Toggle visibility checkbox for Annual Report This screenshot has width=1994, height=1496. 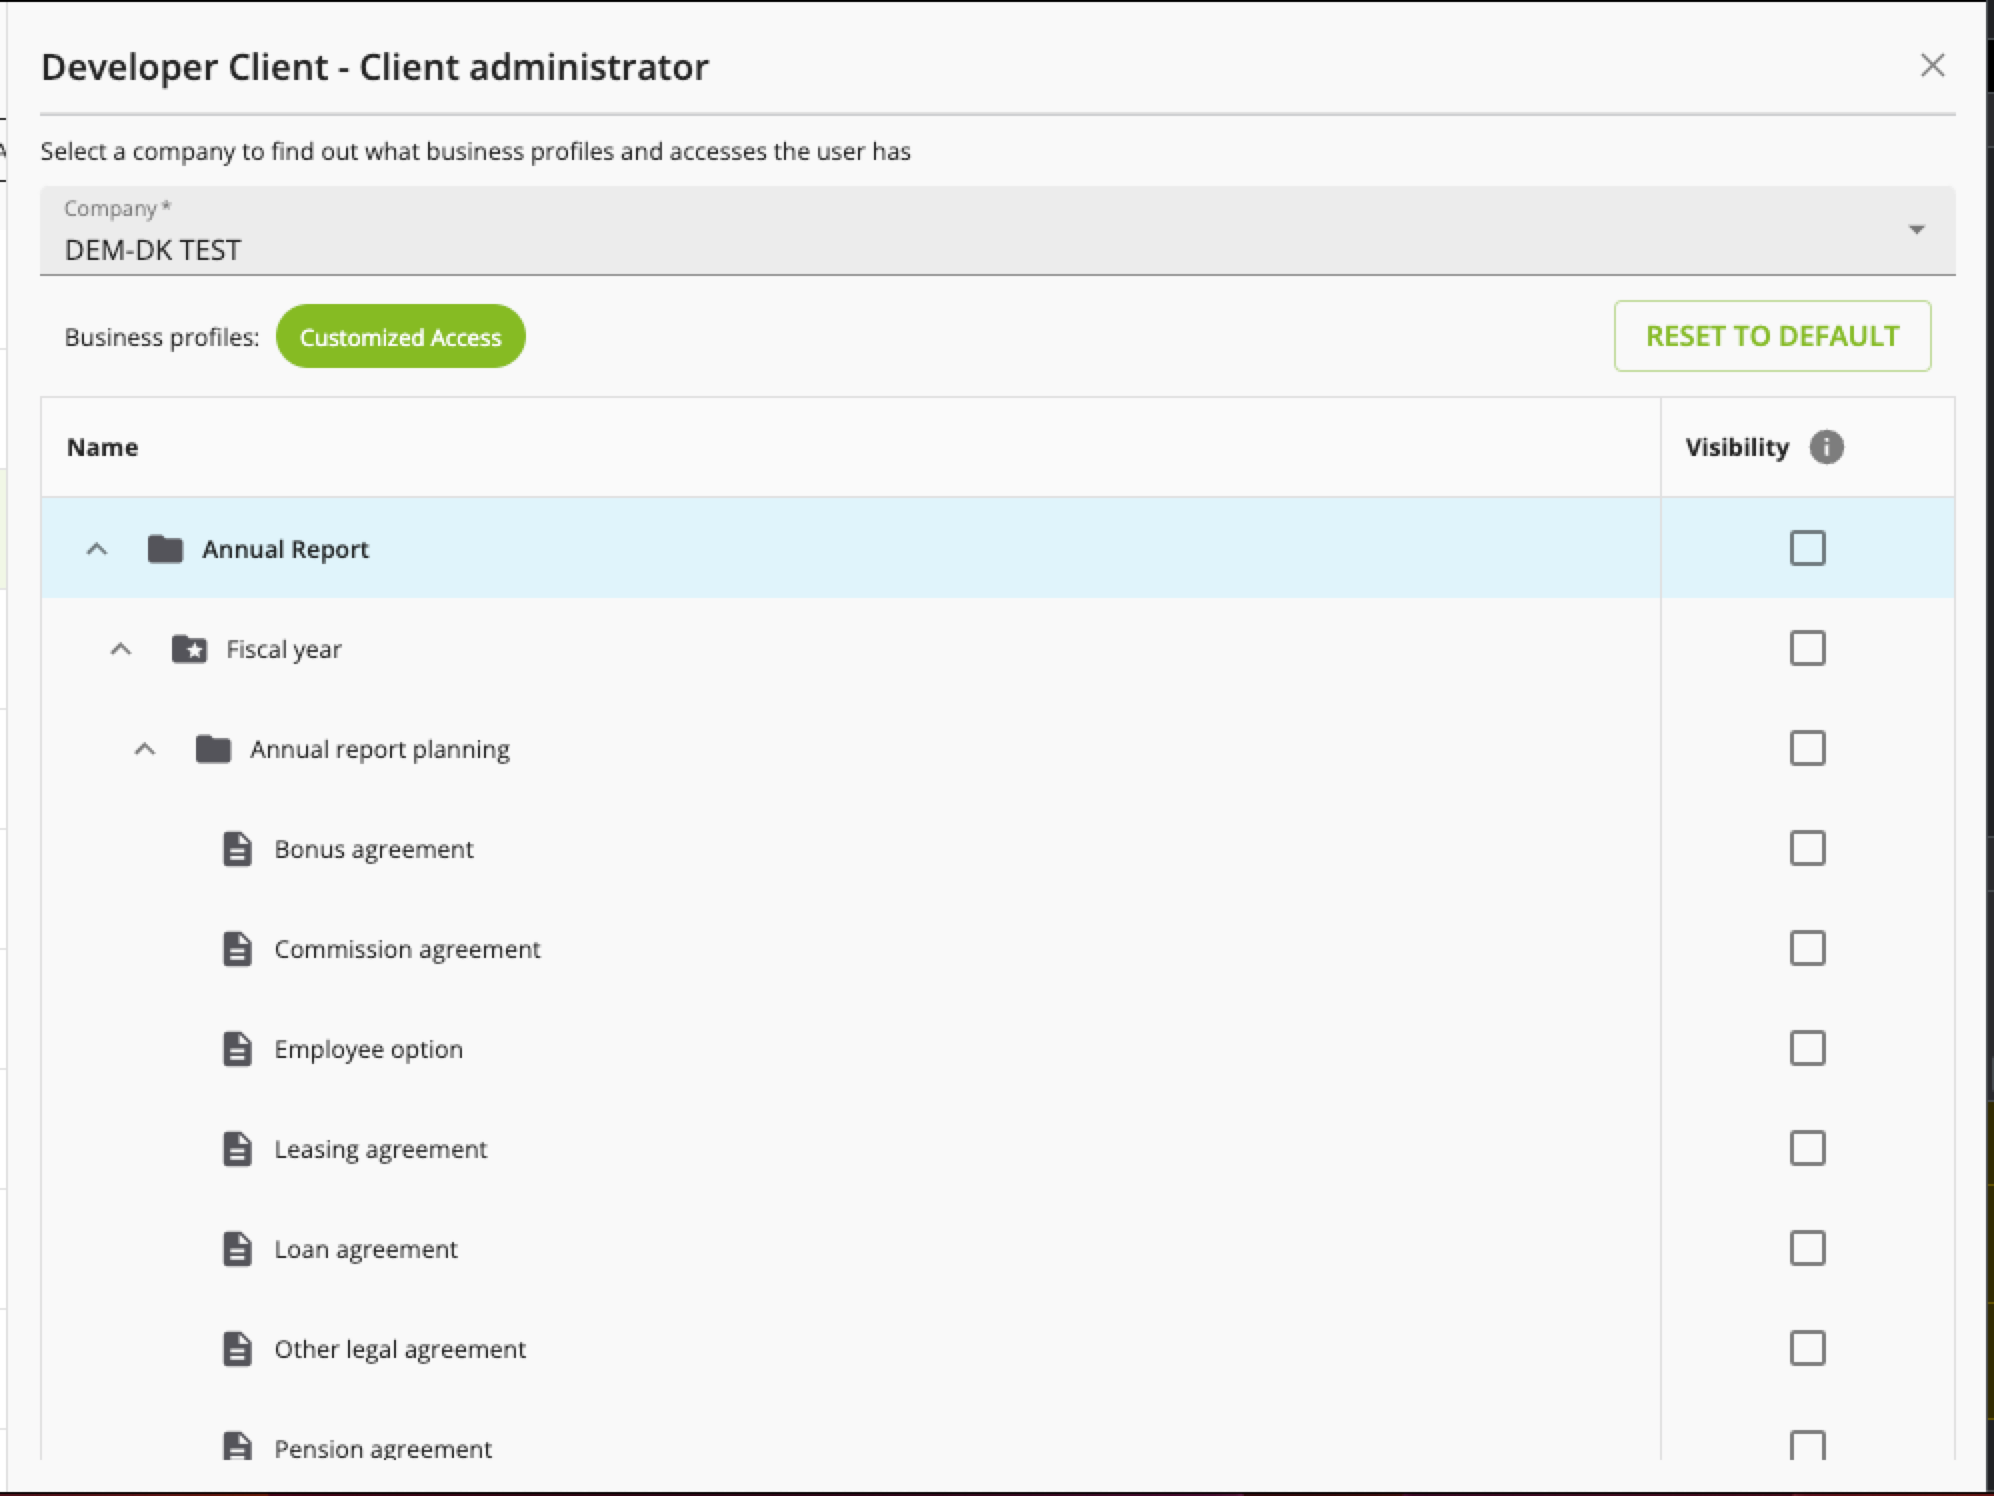pyautogui.click(x=1808, y=548)
